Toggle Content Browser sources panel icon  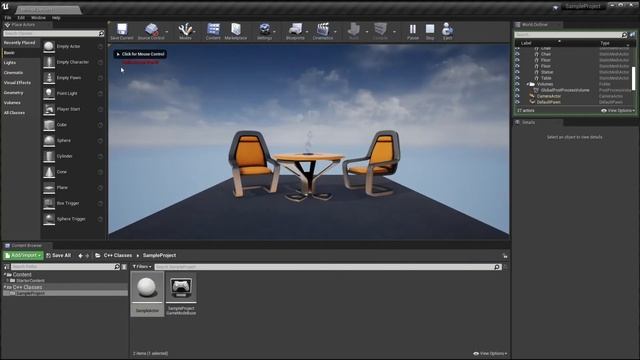[x=6, y=267]
